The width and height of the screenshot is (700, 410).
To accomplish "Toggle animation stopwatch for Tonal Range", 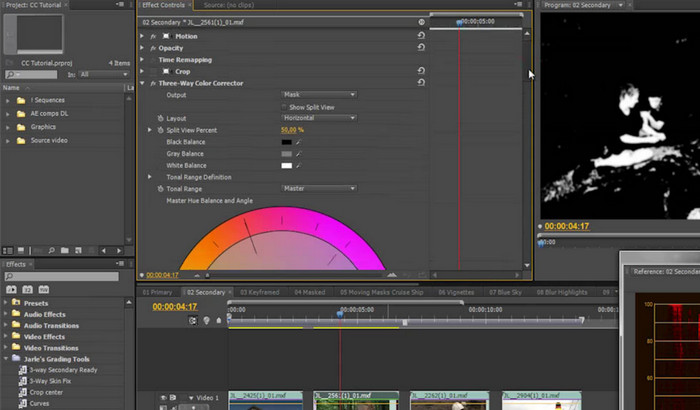I will [x=160, y=189].
